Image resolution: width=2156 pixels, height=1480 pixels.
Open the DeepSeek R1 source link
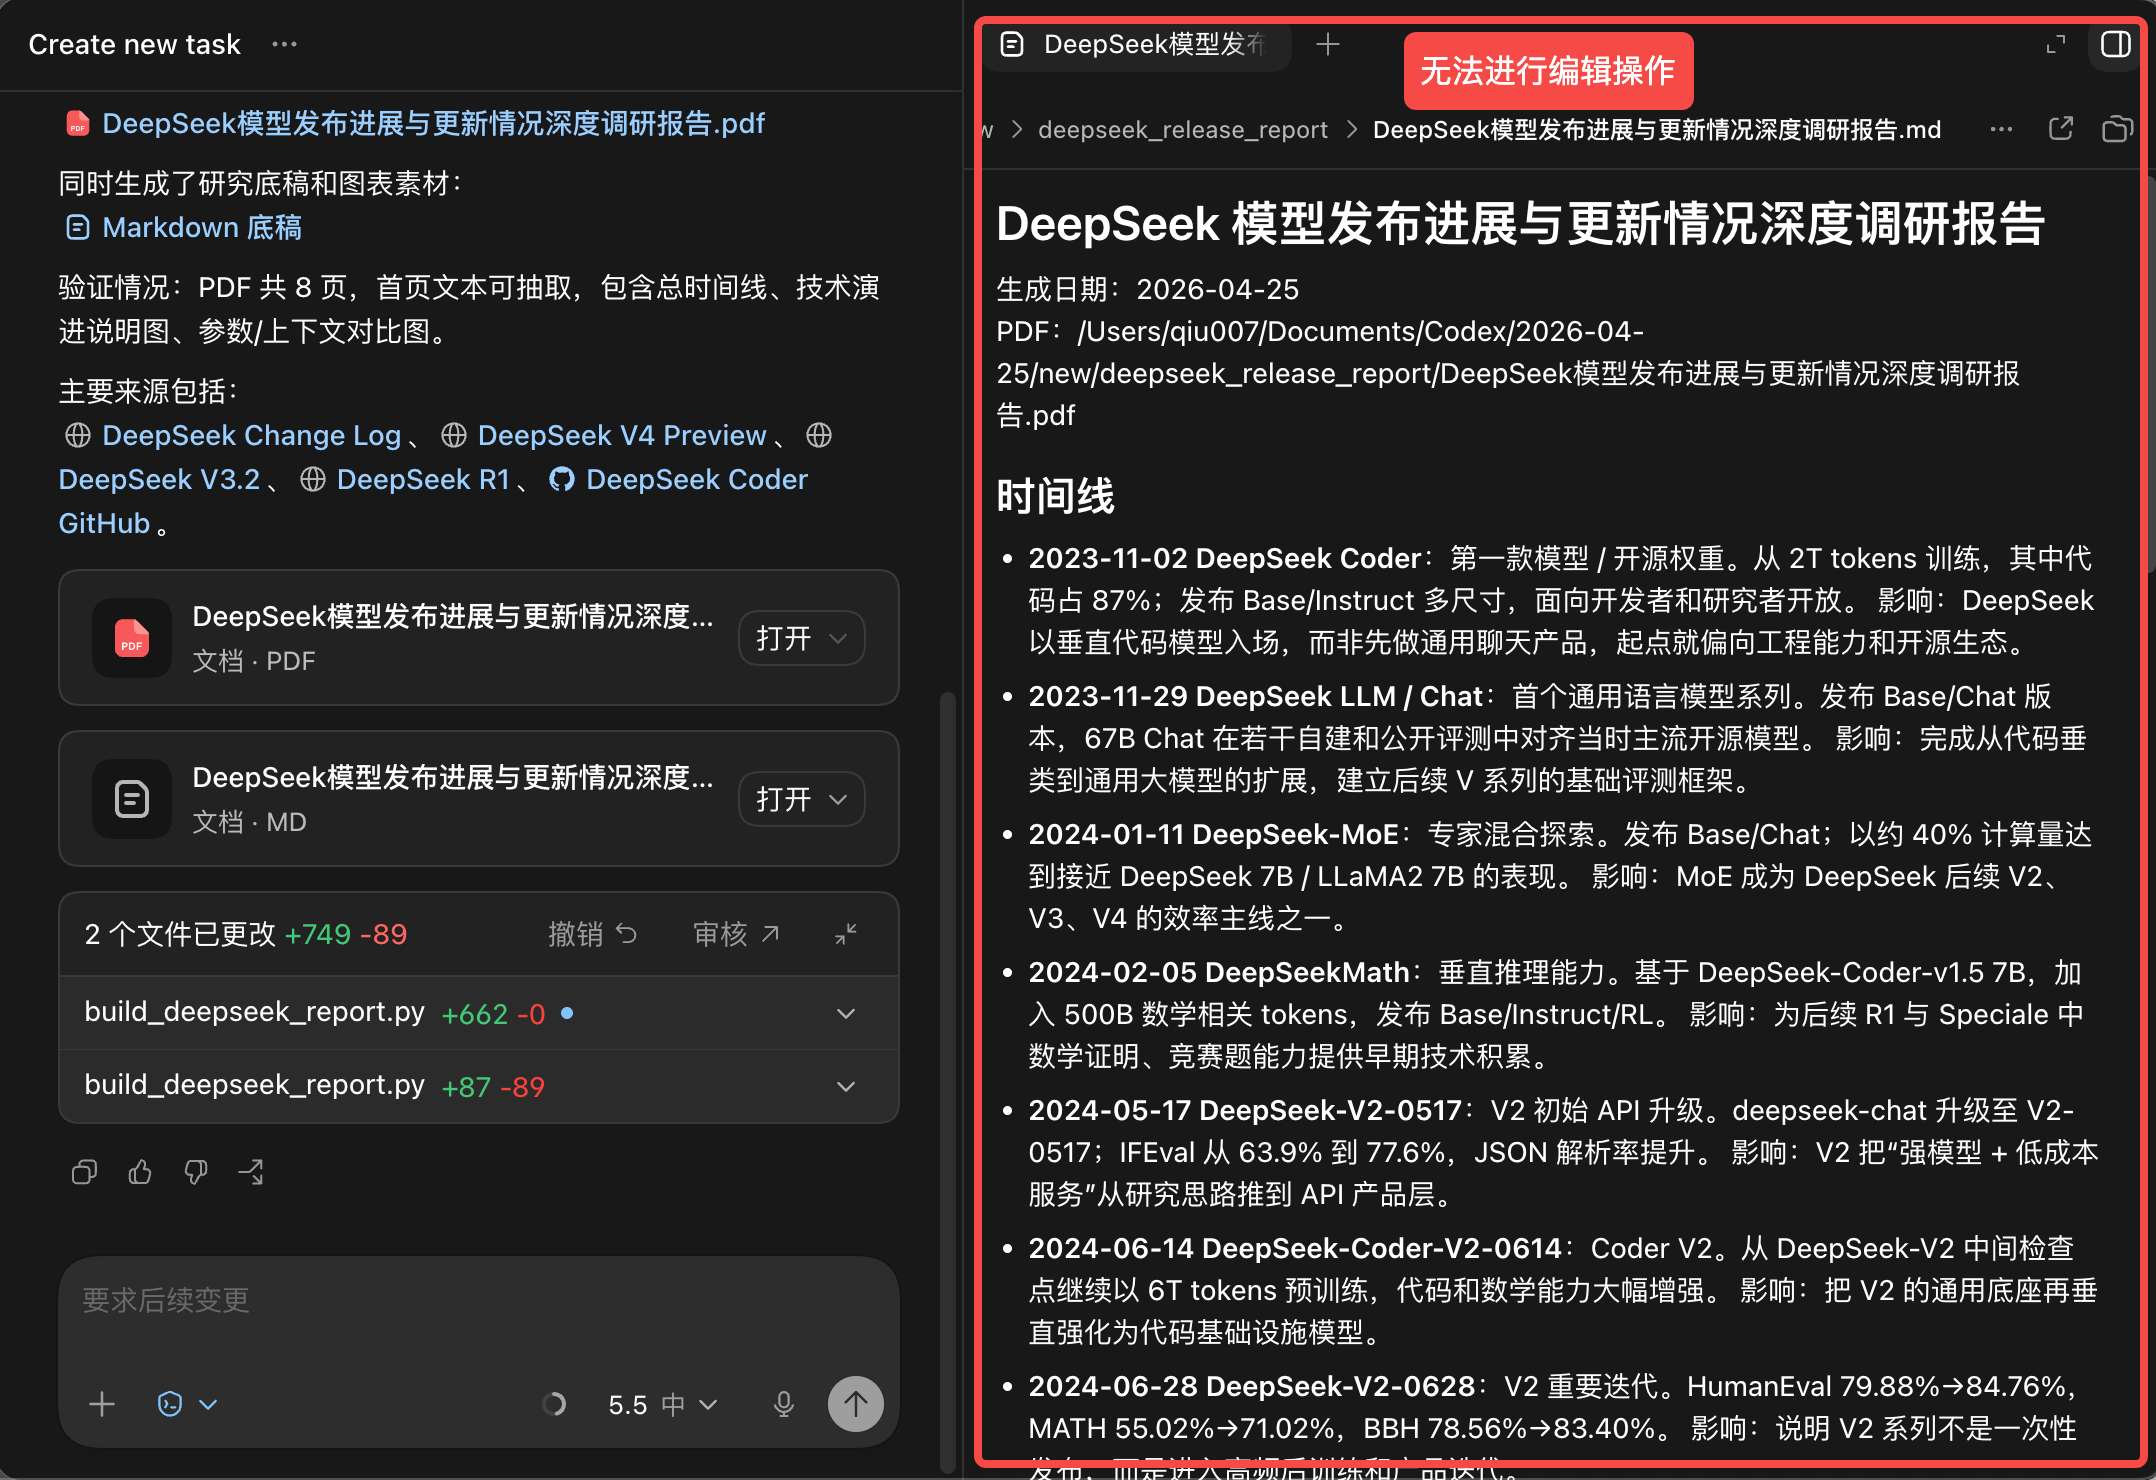tap(423, 480)
